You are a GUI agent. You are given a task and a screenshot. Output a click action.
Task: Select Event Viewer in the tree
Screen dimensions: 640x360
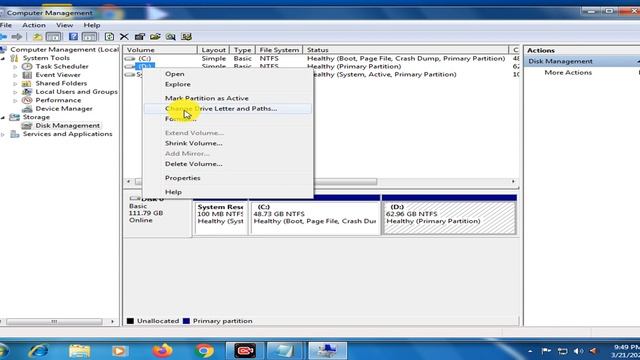(58, 75)
